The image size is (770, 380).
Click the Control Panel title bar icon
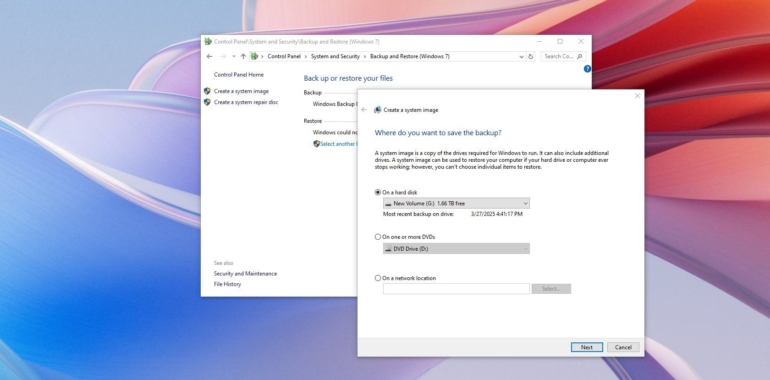pyautogui.click(x=208, y=42)
